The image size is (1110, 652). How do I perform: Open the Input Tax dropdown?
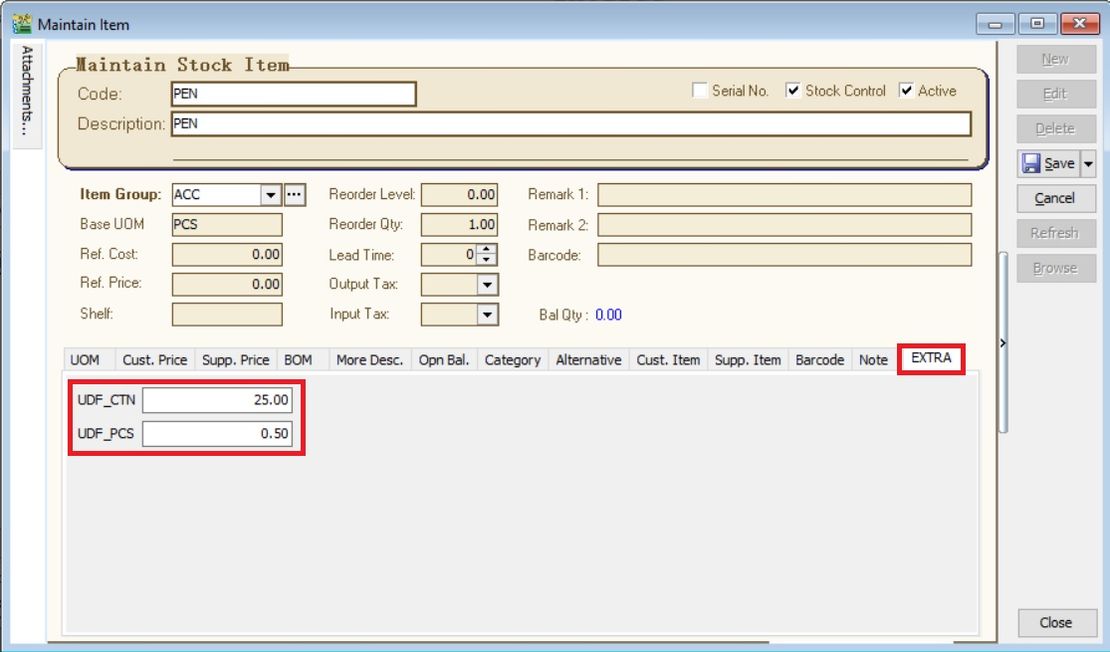pyautogui.click(x=487, y=315)
